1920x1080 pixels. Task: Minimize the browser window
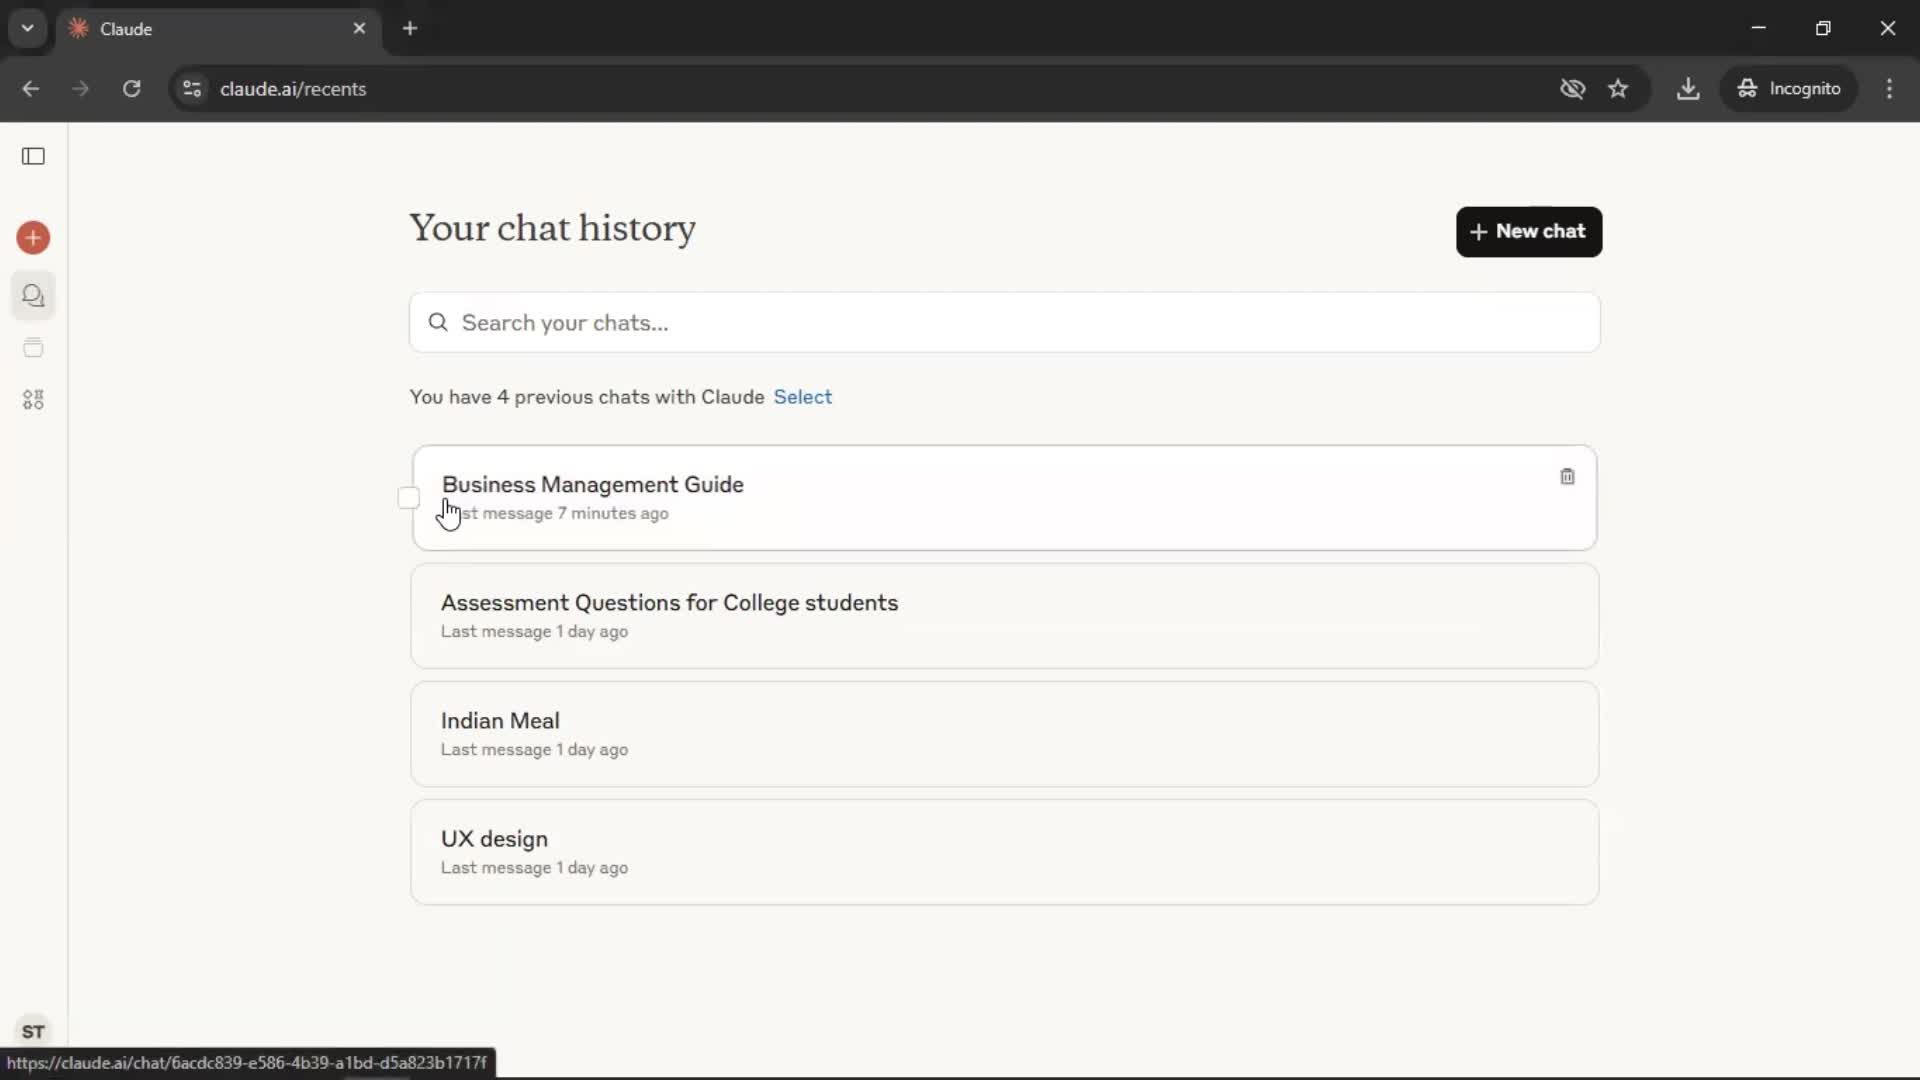click(x=1758, y=28)
